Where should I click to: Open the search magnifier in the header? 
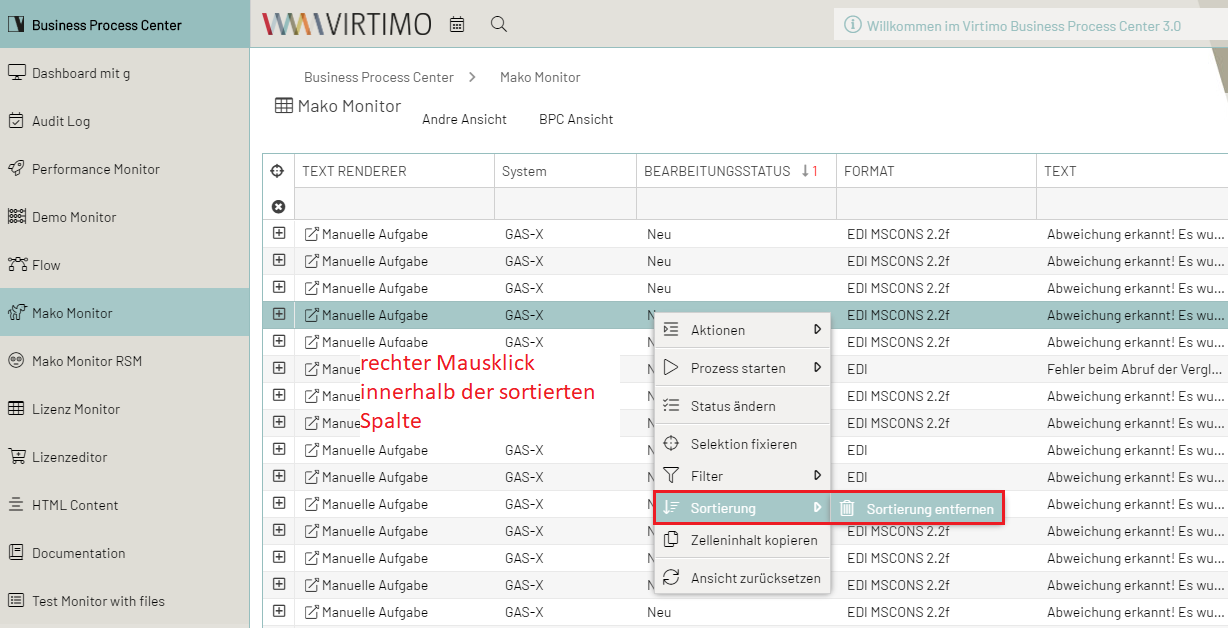pyautogui.click(x=498, y=24)
